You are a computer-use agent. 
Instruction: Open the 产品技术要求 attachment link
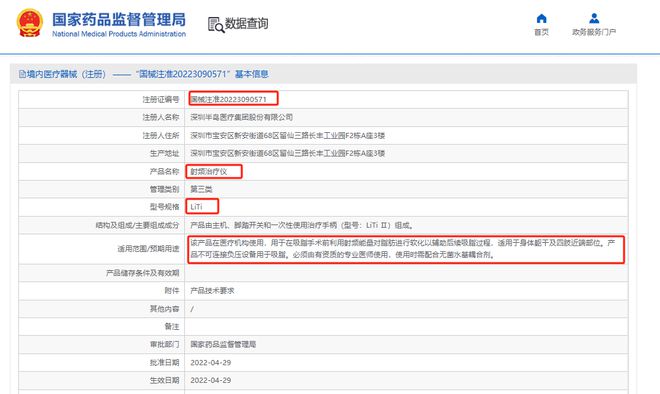pyautogui.click(x=212, y=291)
